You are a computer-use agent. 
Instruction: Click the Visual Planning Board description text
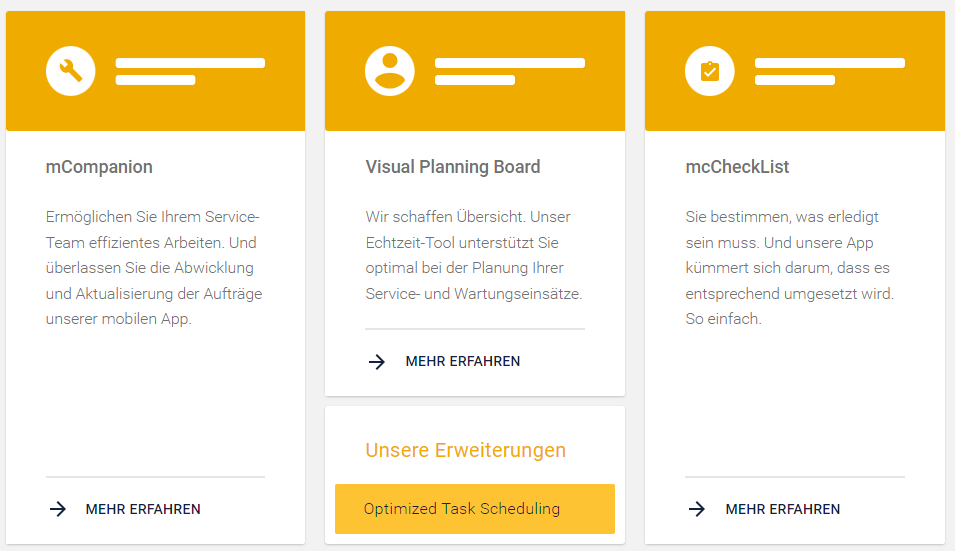474,255
